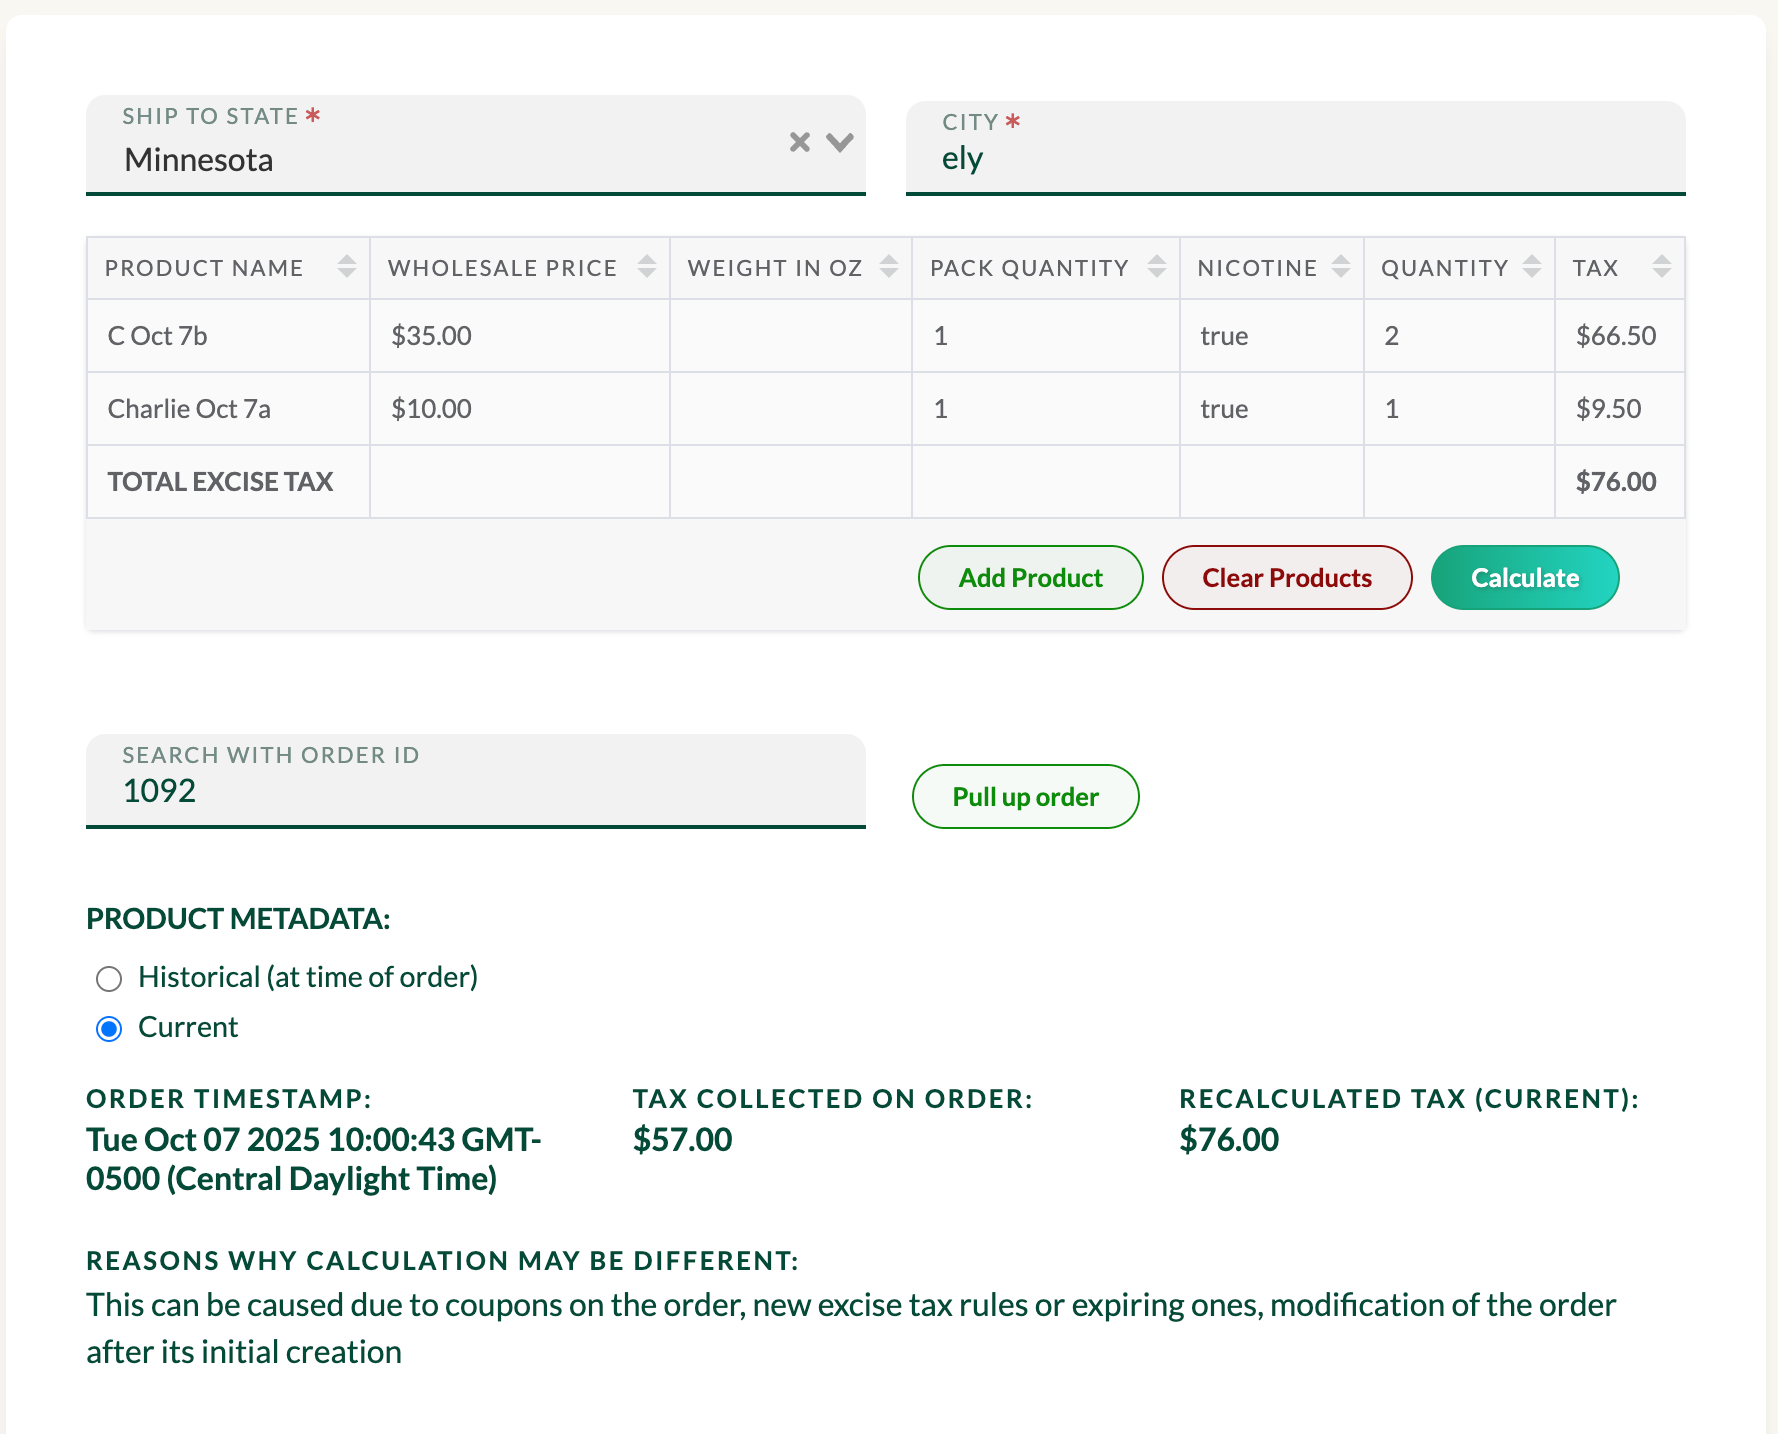
Task: Sort by Nicotine column arrows
Action: (1340, 267)
